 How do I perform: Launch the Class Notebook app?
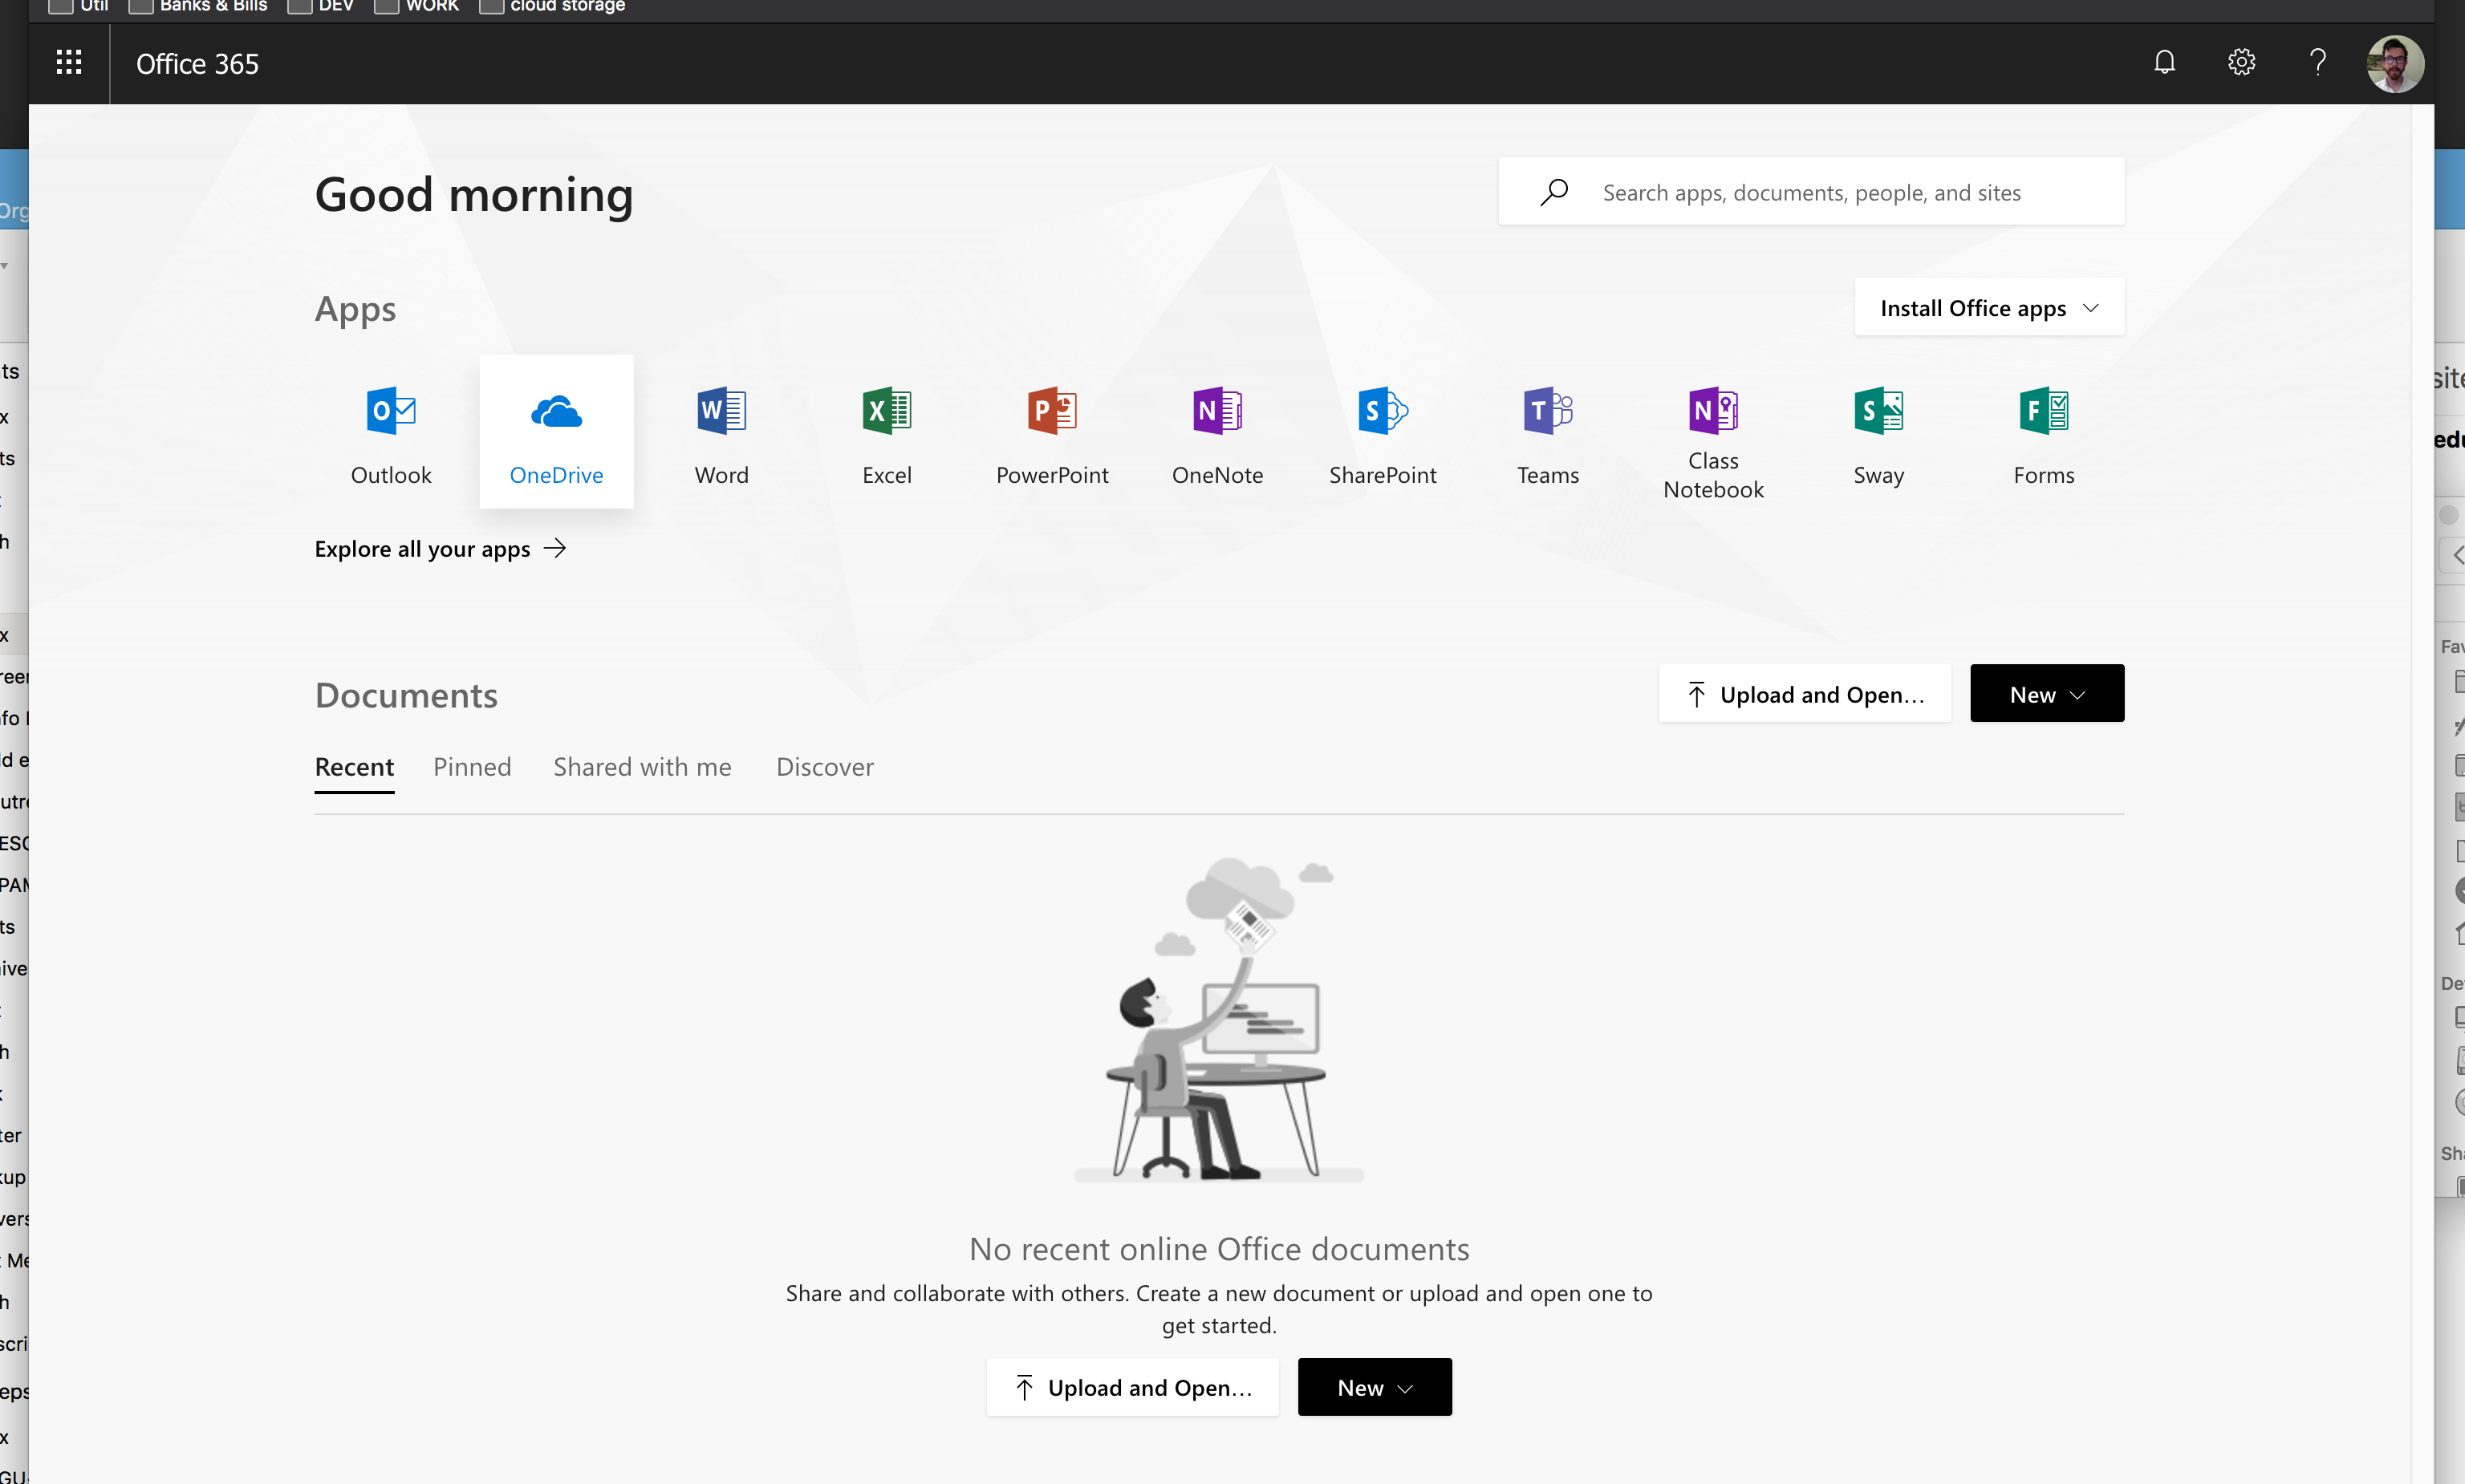(1713, 432)
